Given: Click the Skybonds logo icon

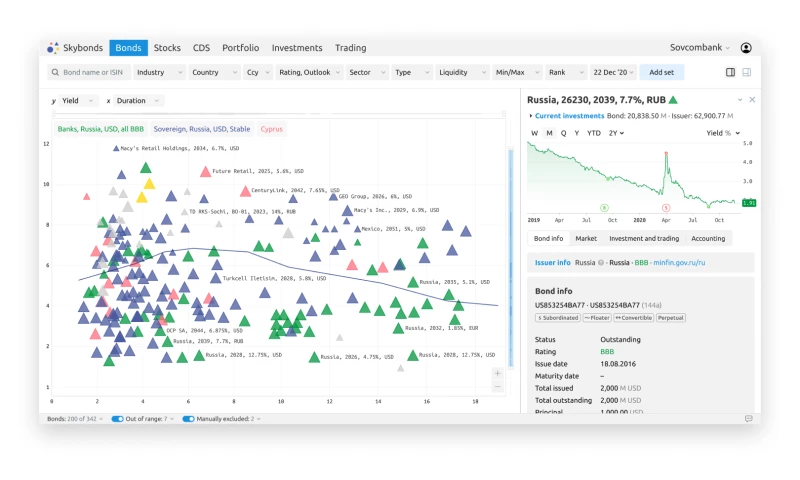Looking at the screenshot, I should pyautogui.click(x=53, y=48).
